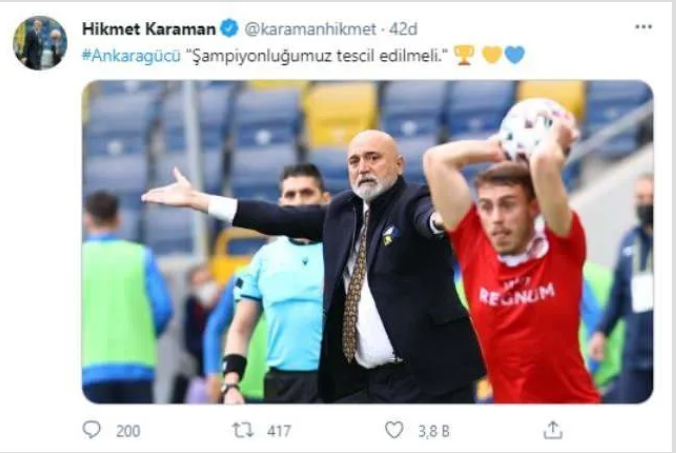
Task: Click the quoted tweet text "Şampiyonluğumuz tescil edilmeli."
Action: click(x=317, y=56)
